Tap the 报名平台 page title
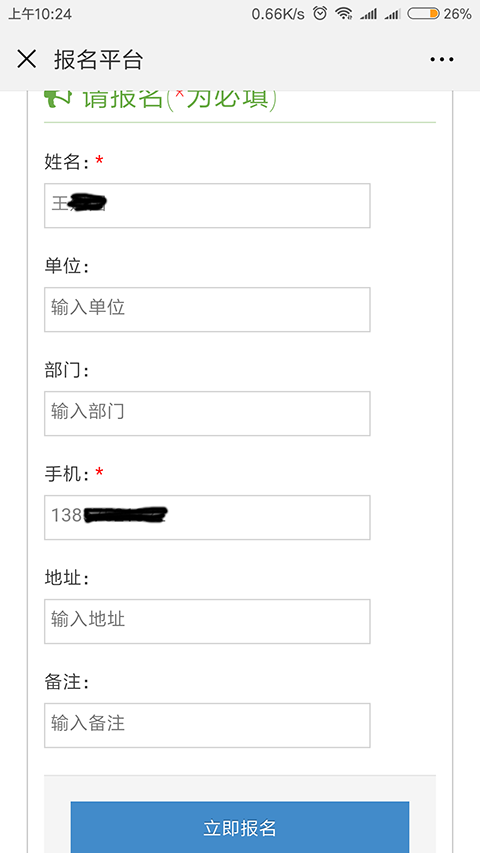 click(x=98, y=59)
